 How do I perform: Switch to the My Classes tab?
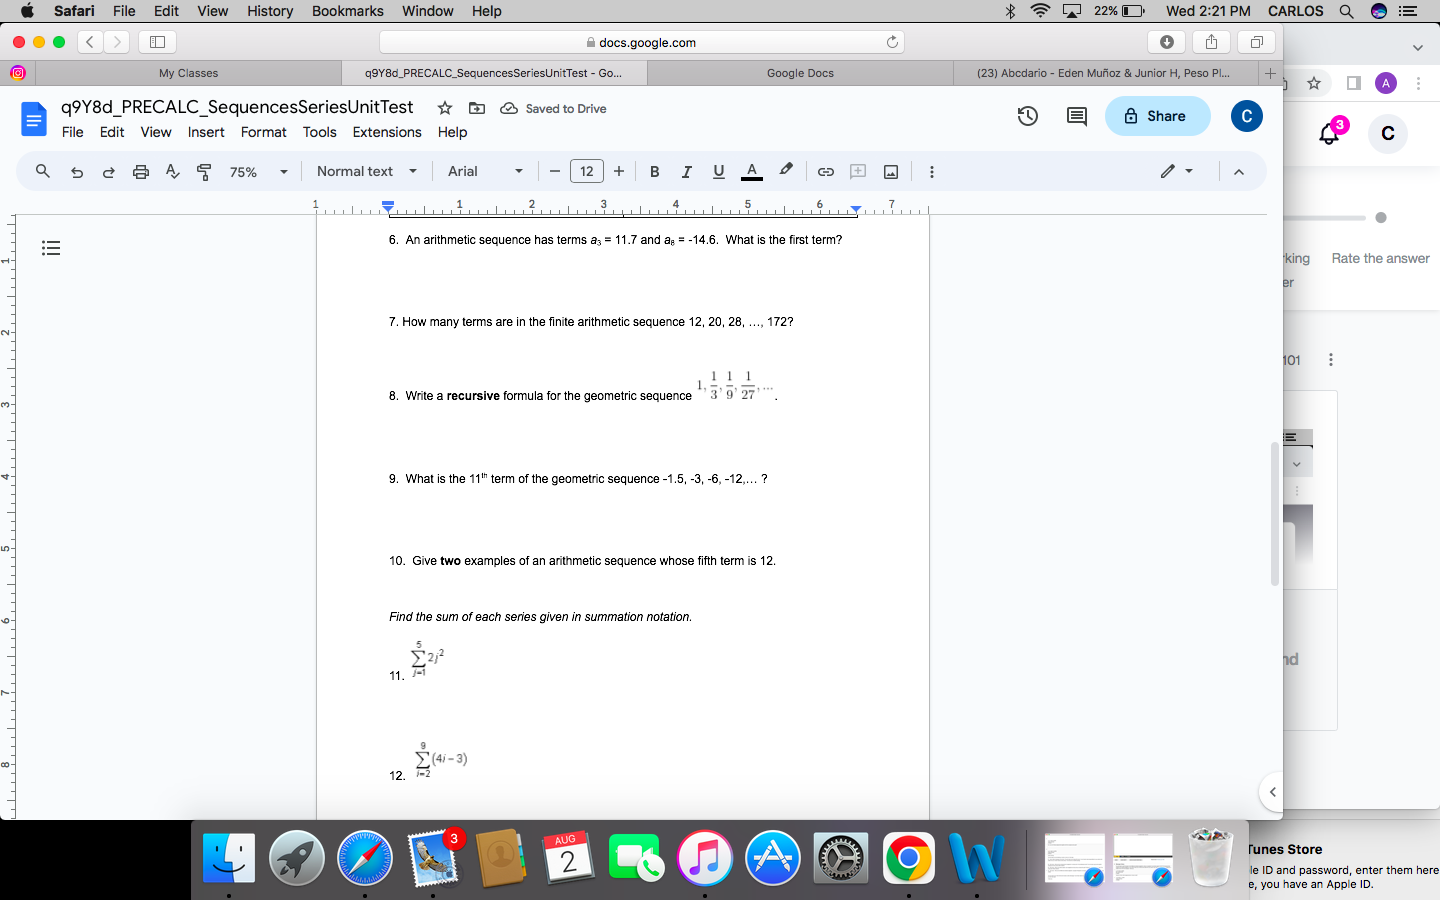coord(188,72)
